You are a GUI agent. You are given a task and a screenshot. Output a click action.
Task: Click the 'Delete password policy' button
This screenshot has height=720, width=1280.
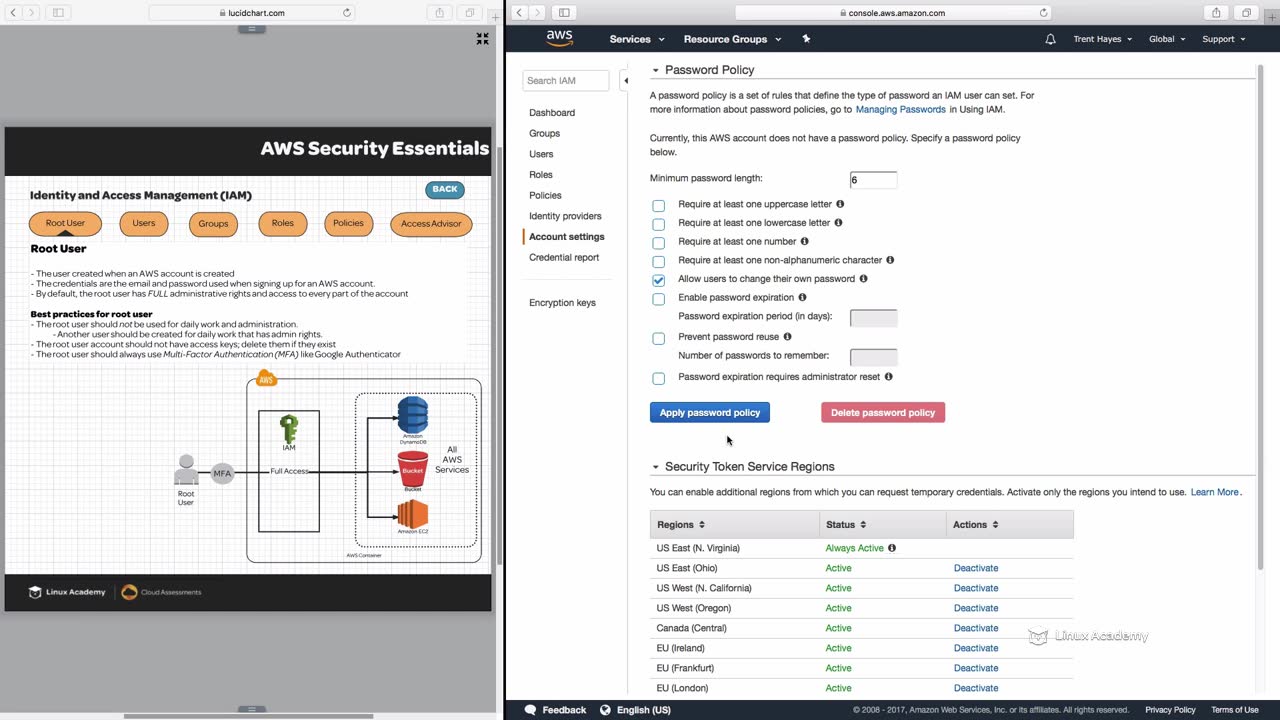click(883, 412)
